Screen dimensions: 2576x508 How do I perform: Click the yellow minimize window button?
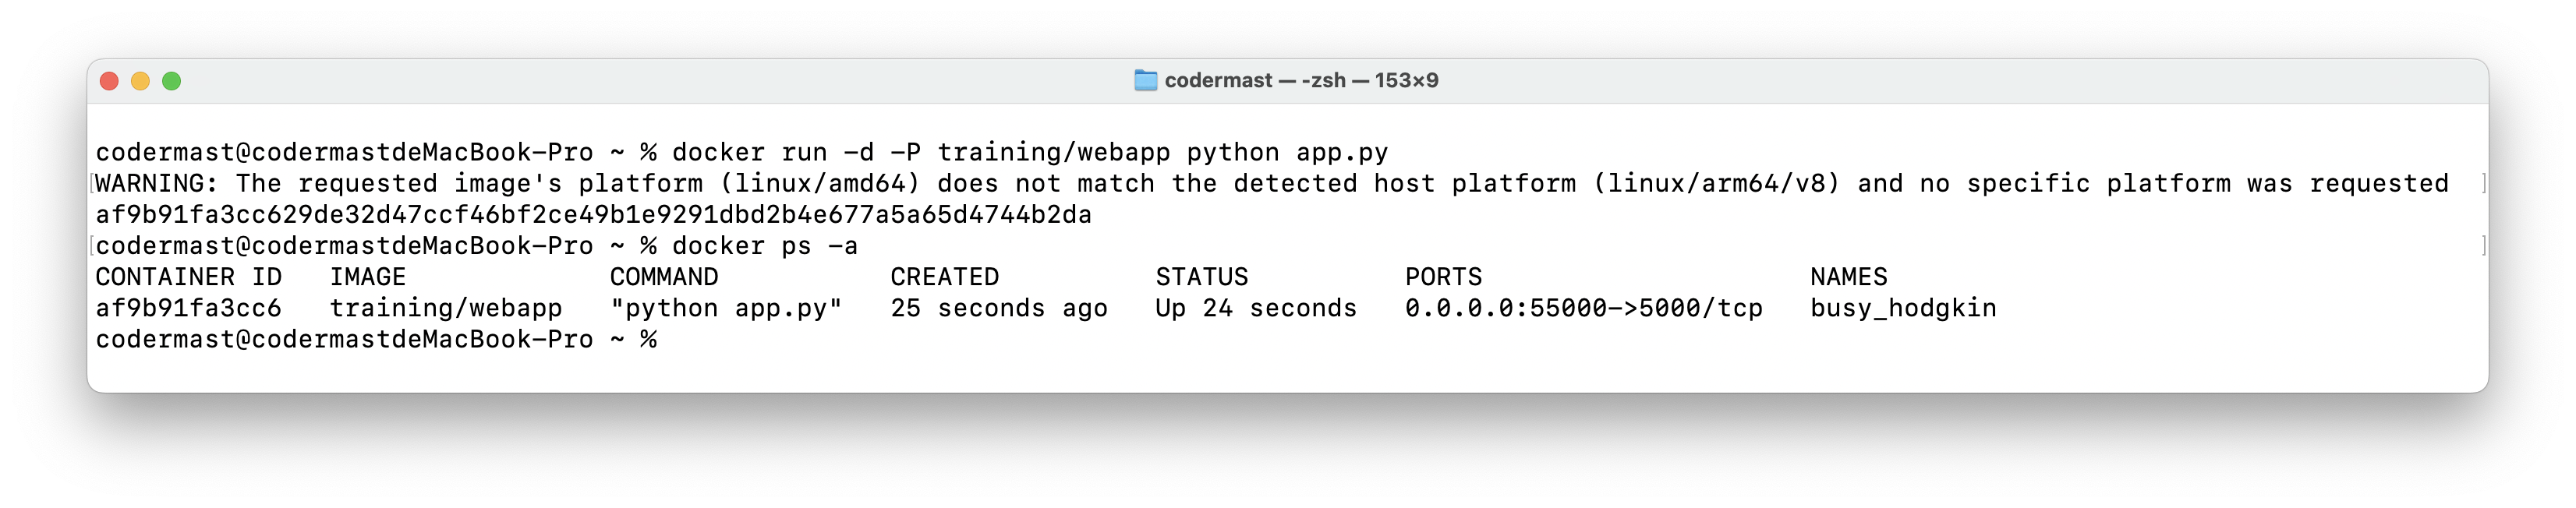(141, 81)
